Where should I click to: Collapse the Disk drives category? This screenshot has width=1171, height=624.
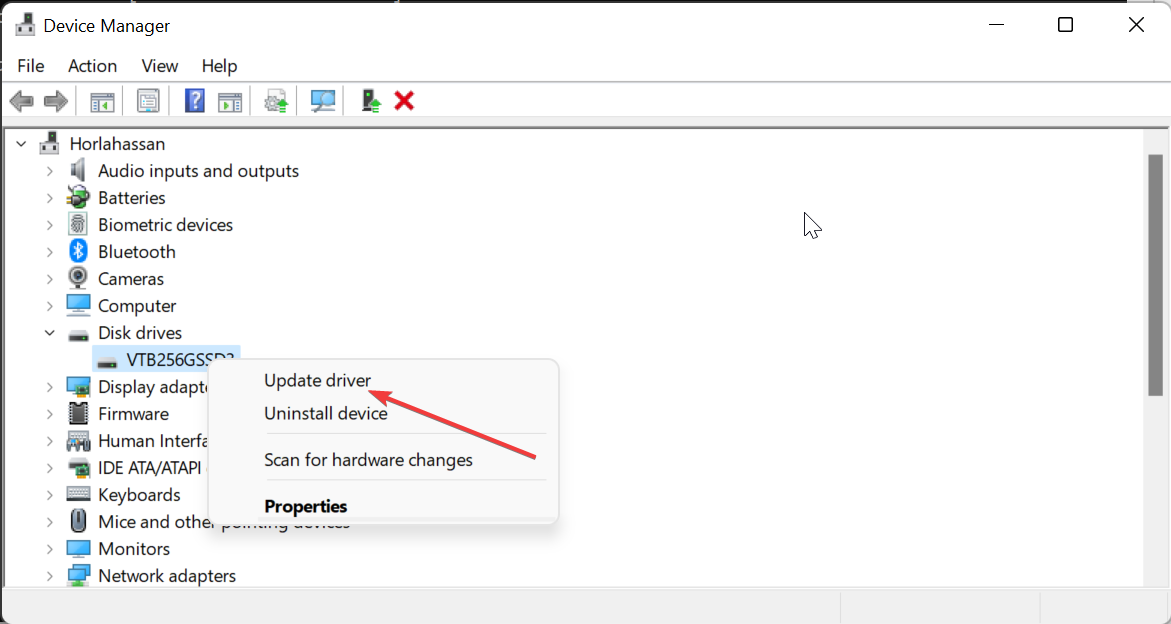coord(50,333)
